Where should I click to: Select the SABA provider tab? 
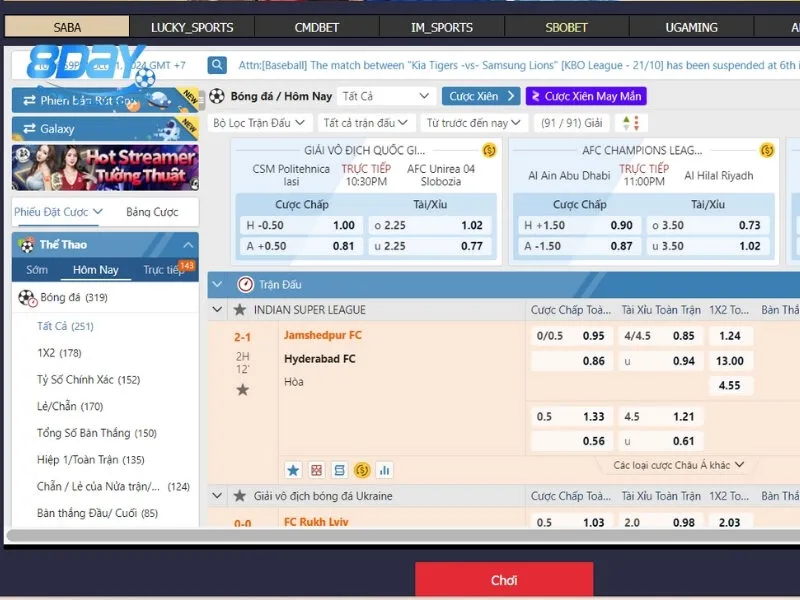pos(67,27)
